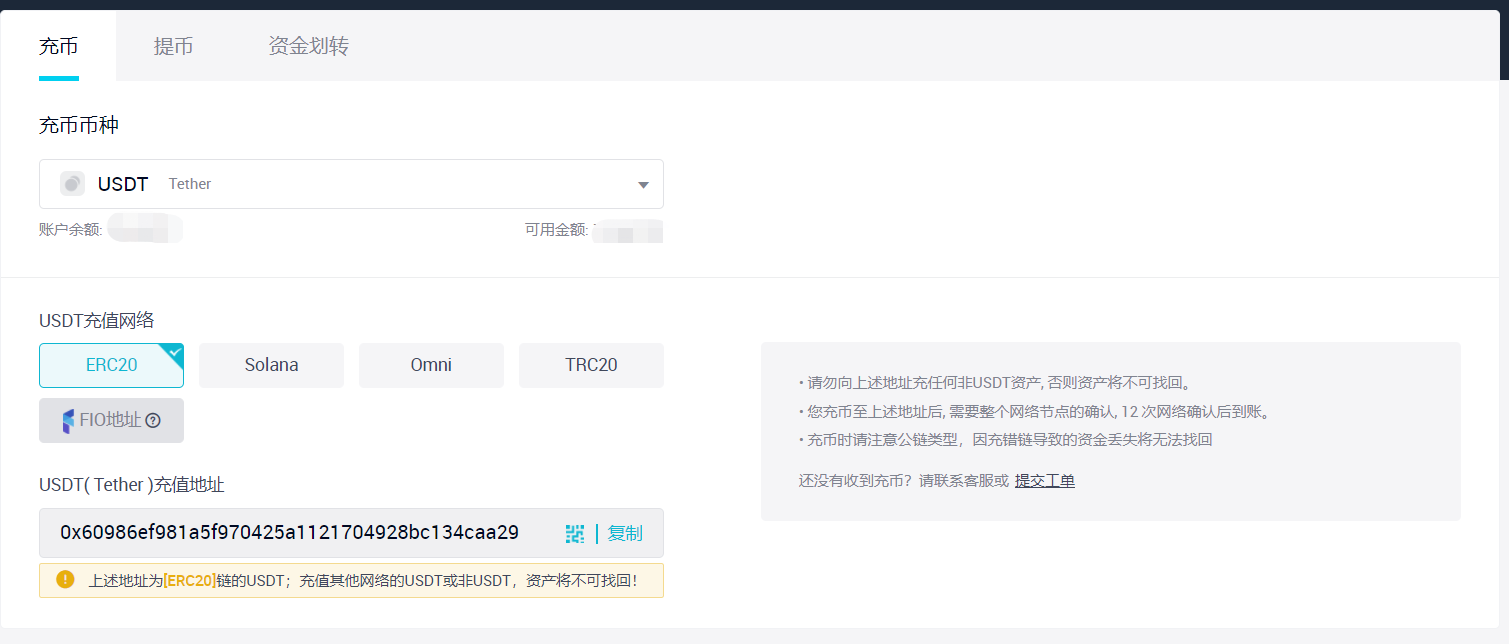
Task: Open the 资金划转 transfer tab
Action: click(x=308, y=46)
